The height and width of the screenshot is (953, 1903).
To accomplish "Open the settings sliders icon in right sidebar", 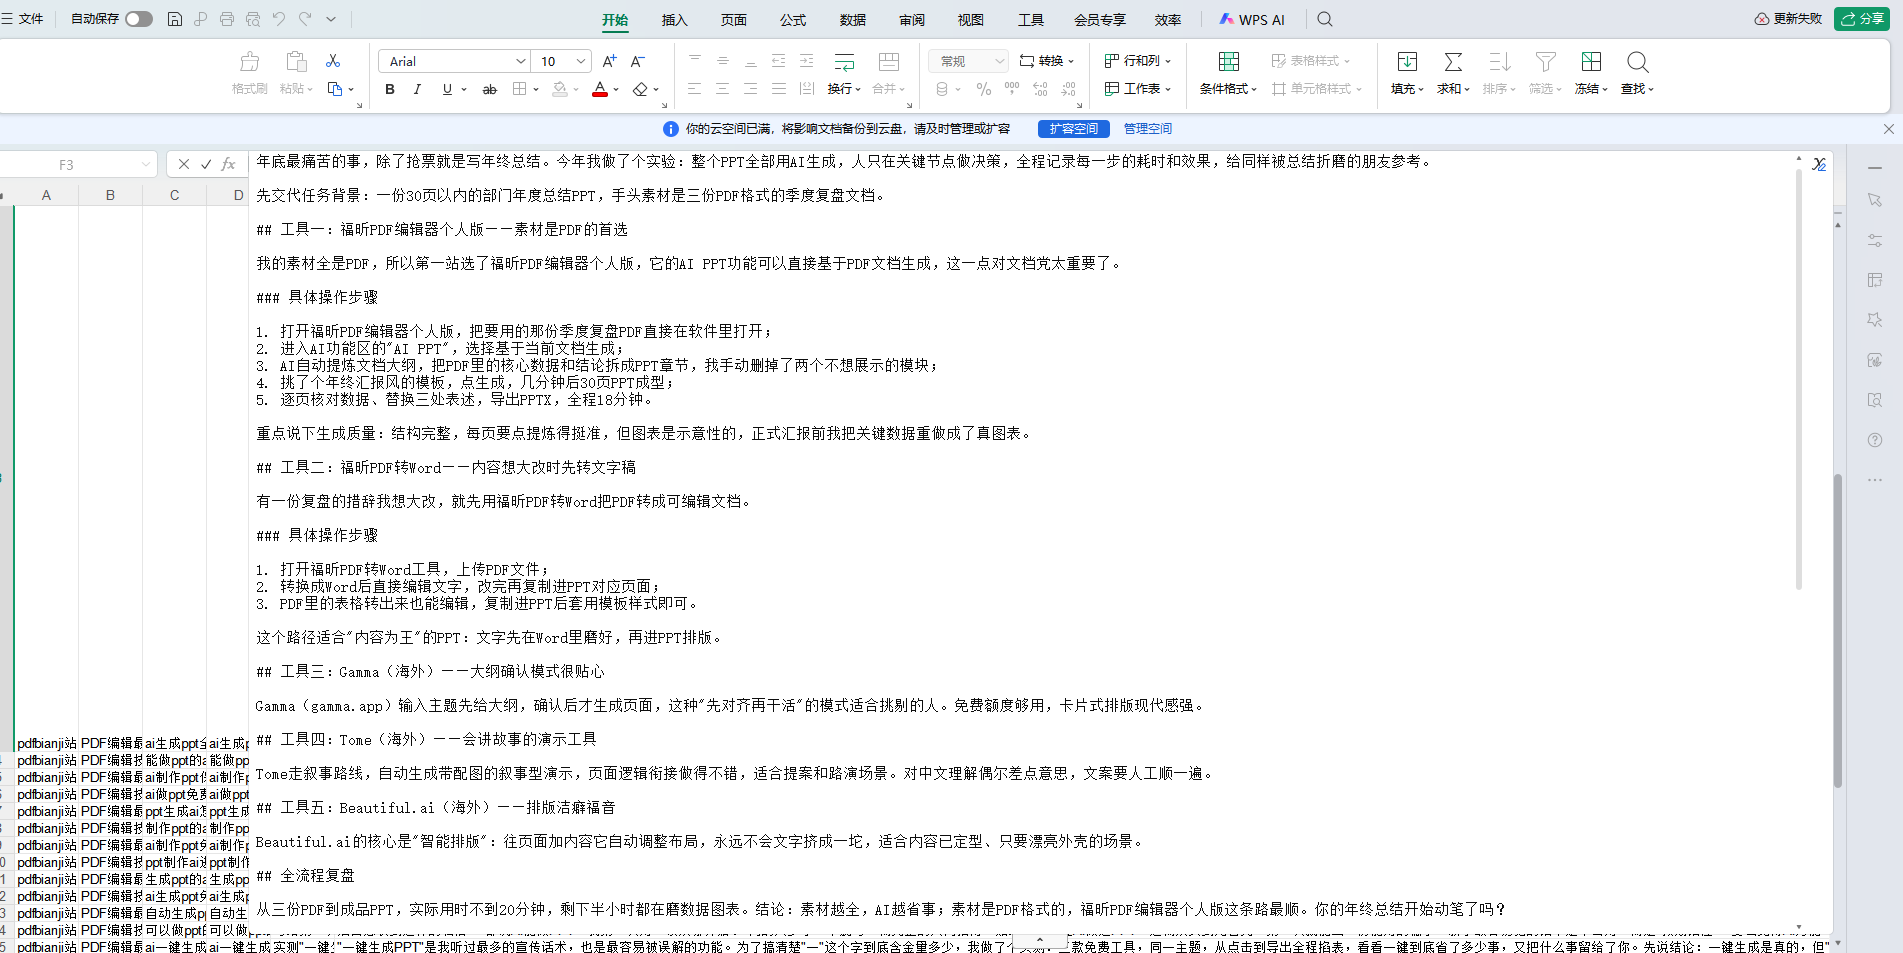I will pyautogui.click(x=1875, y=240).
